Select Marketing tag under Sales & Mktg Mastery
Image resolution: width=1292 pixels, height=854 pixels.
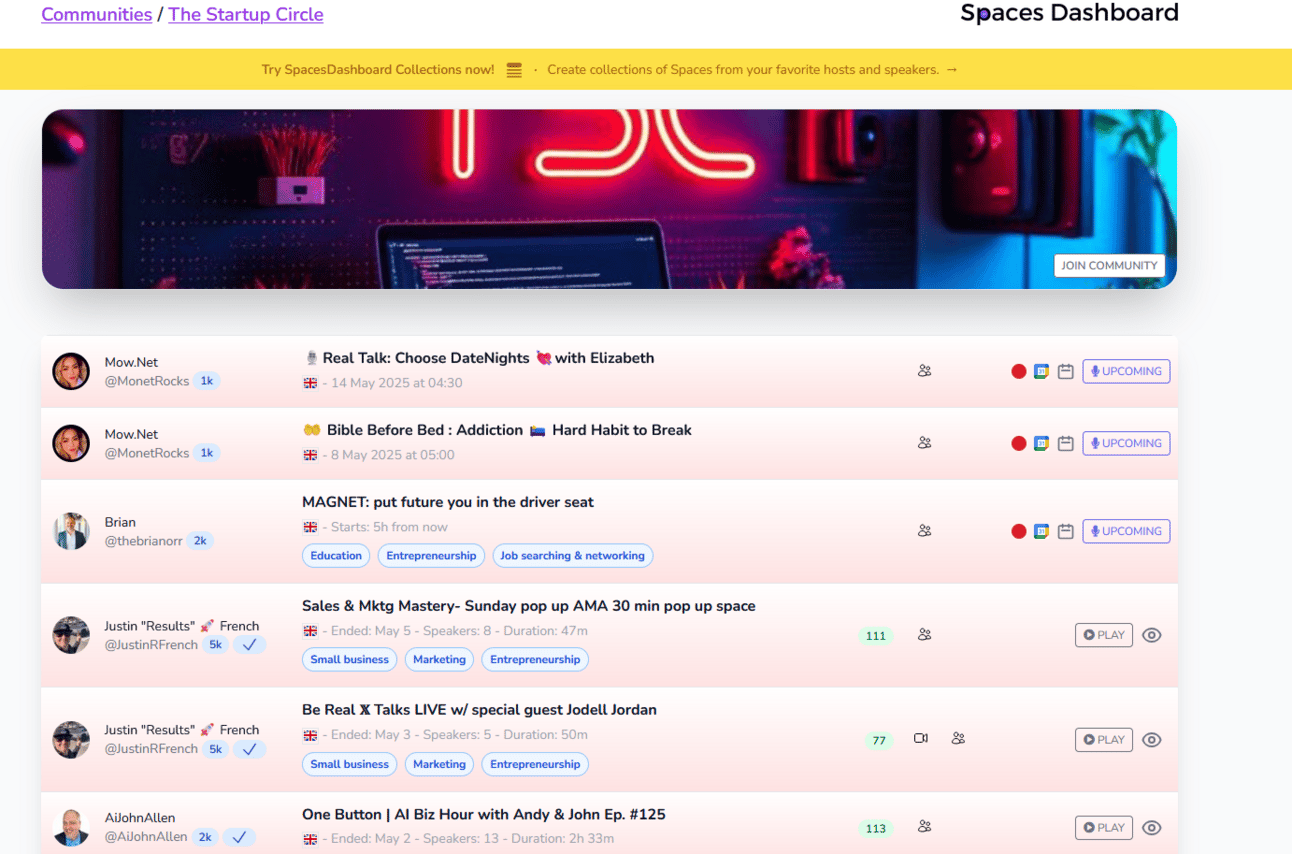[x=439, y=660]
